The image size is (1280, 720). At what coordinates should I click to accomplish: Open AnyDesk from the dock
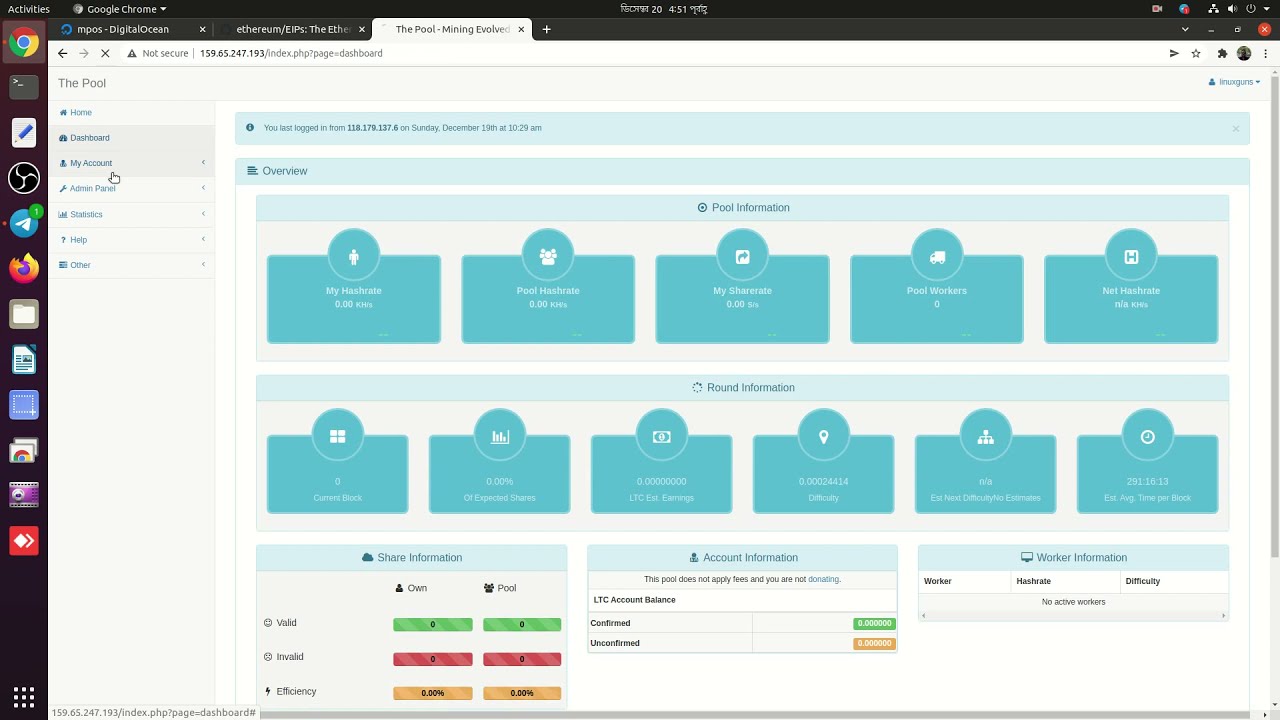[x=24, y=541]
